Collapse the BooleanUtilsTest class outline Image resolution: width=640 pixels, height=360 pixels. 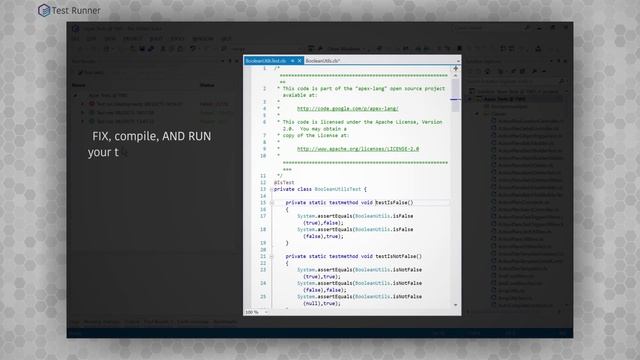tap(271, 189)
